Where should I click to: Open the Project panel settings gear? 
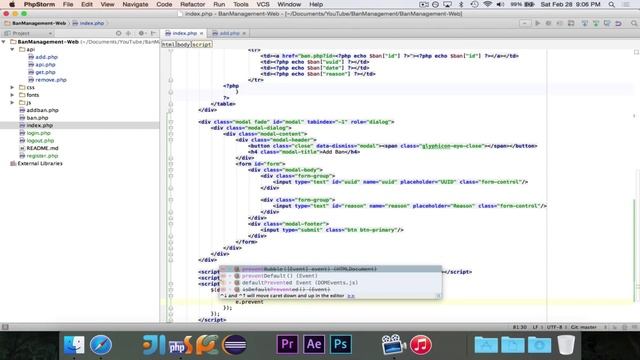coord(141,33)
